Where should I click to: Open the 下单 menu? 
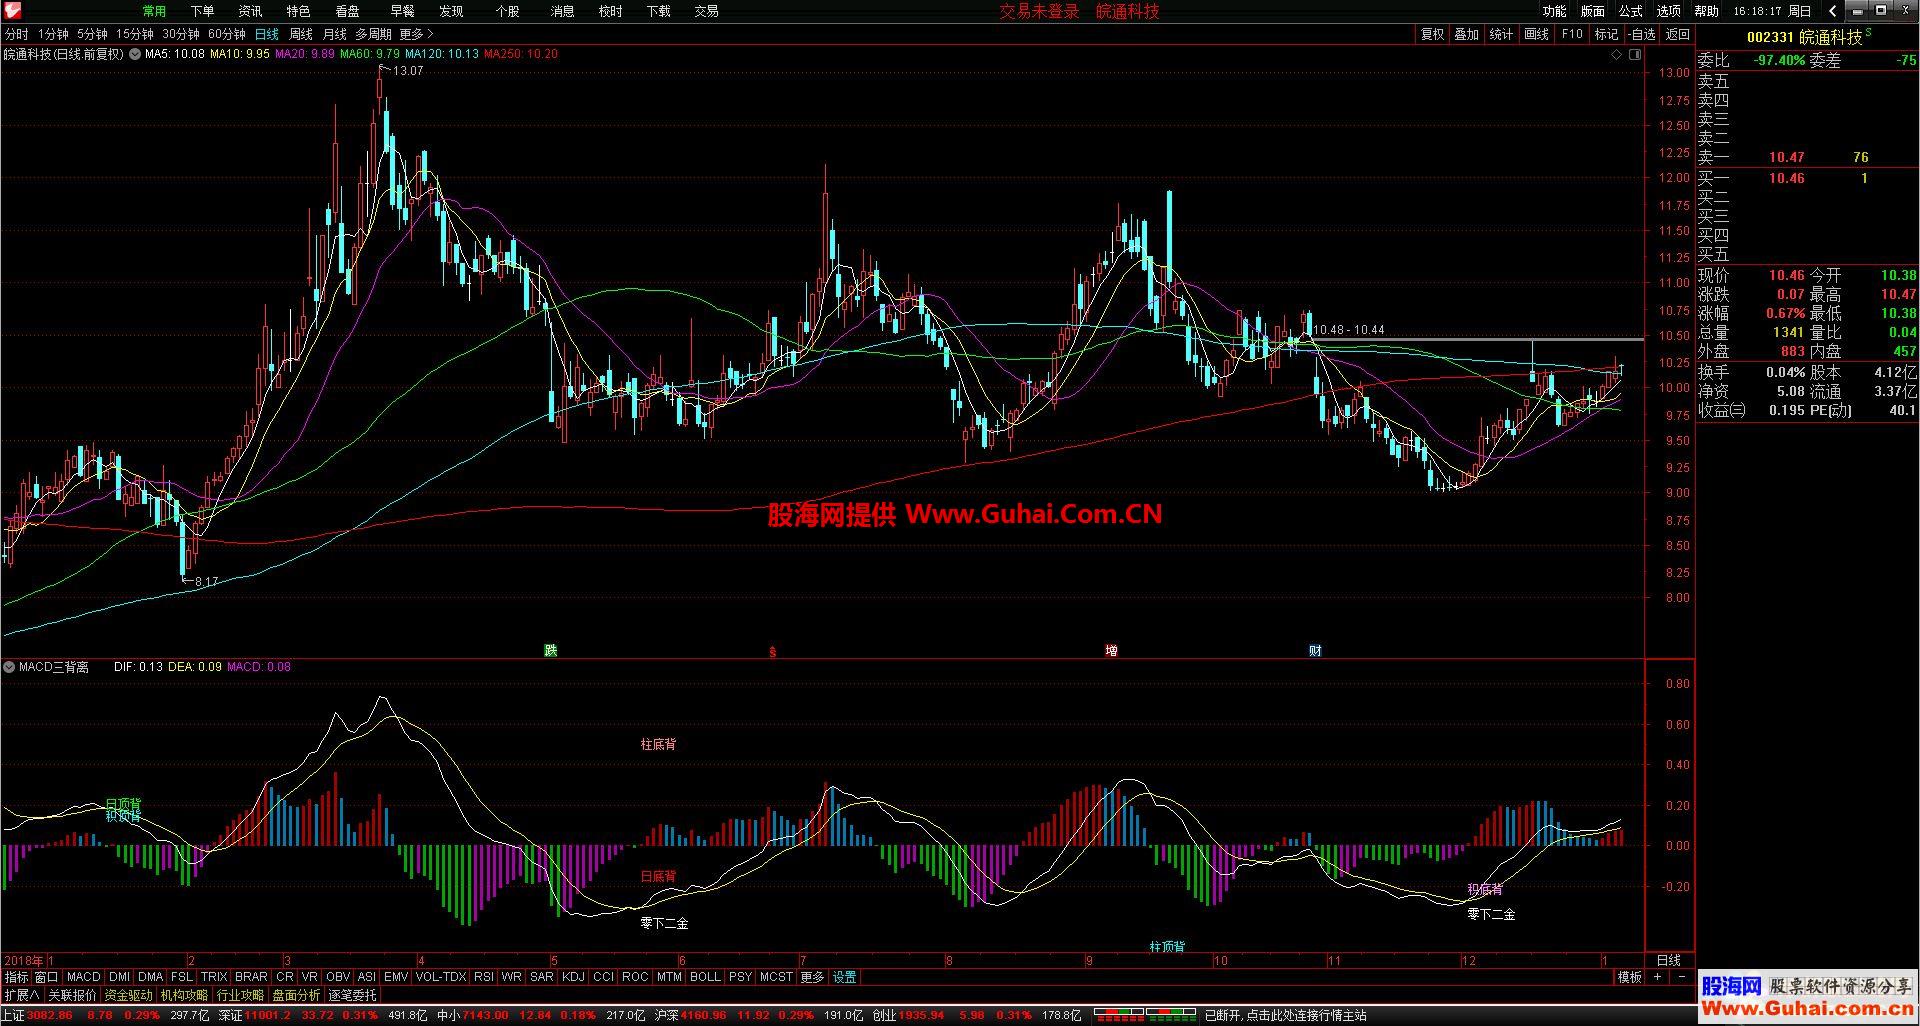(x=202, y=11)
